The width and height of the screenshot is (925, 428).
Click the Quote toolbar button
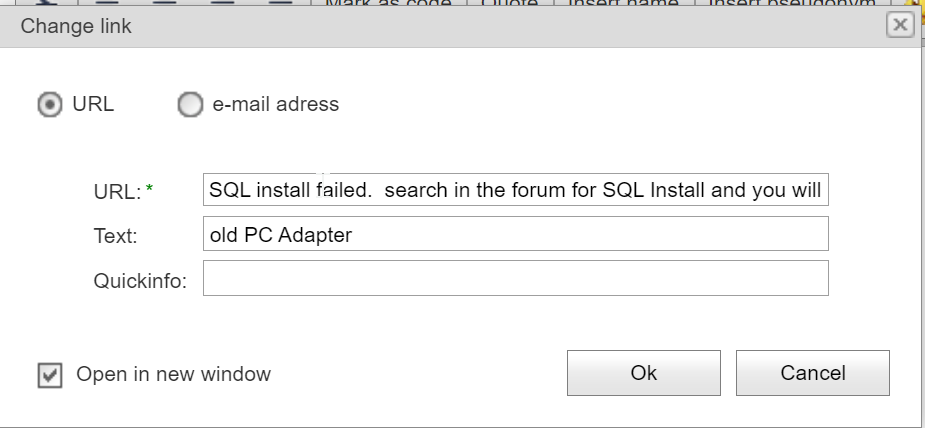coord(514,4)
